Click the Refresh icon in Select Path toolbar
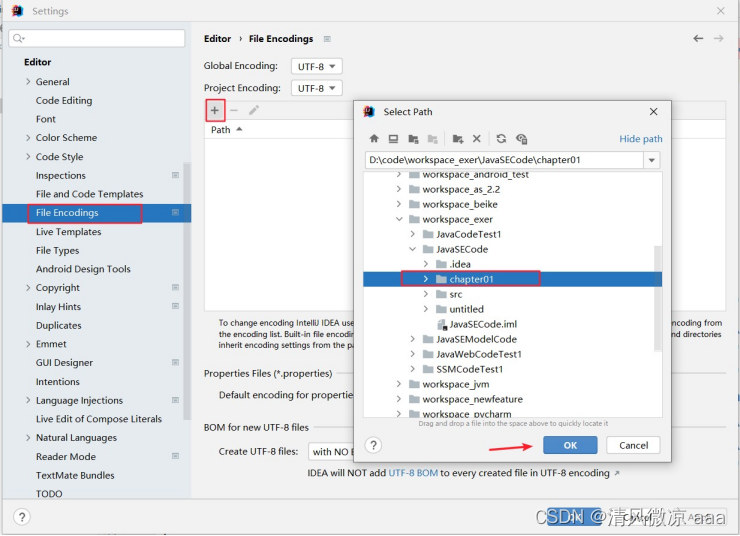This screenshot has width=740, height=536. click(501, 138)
